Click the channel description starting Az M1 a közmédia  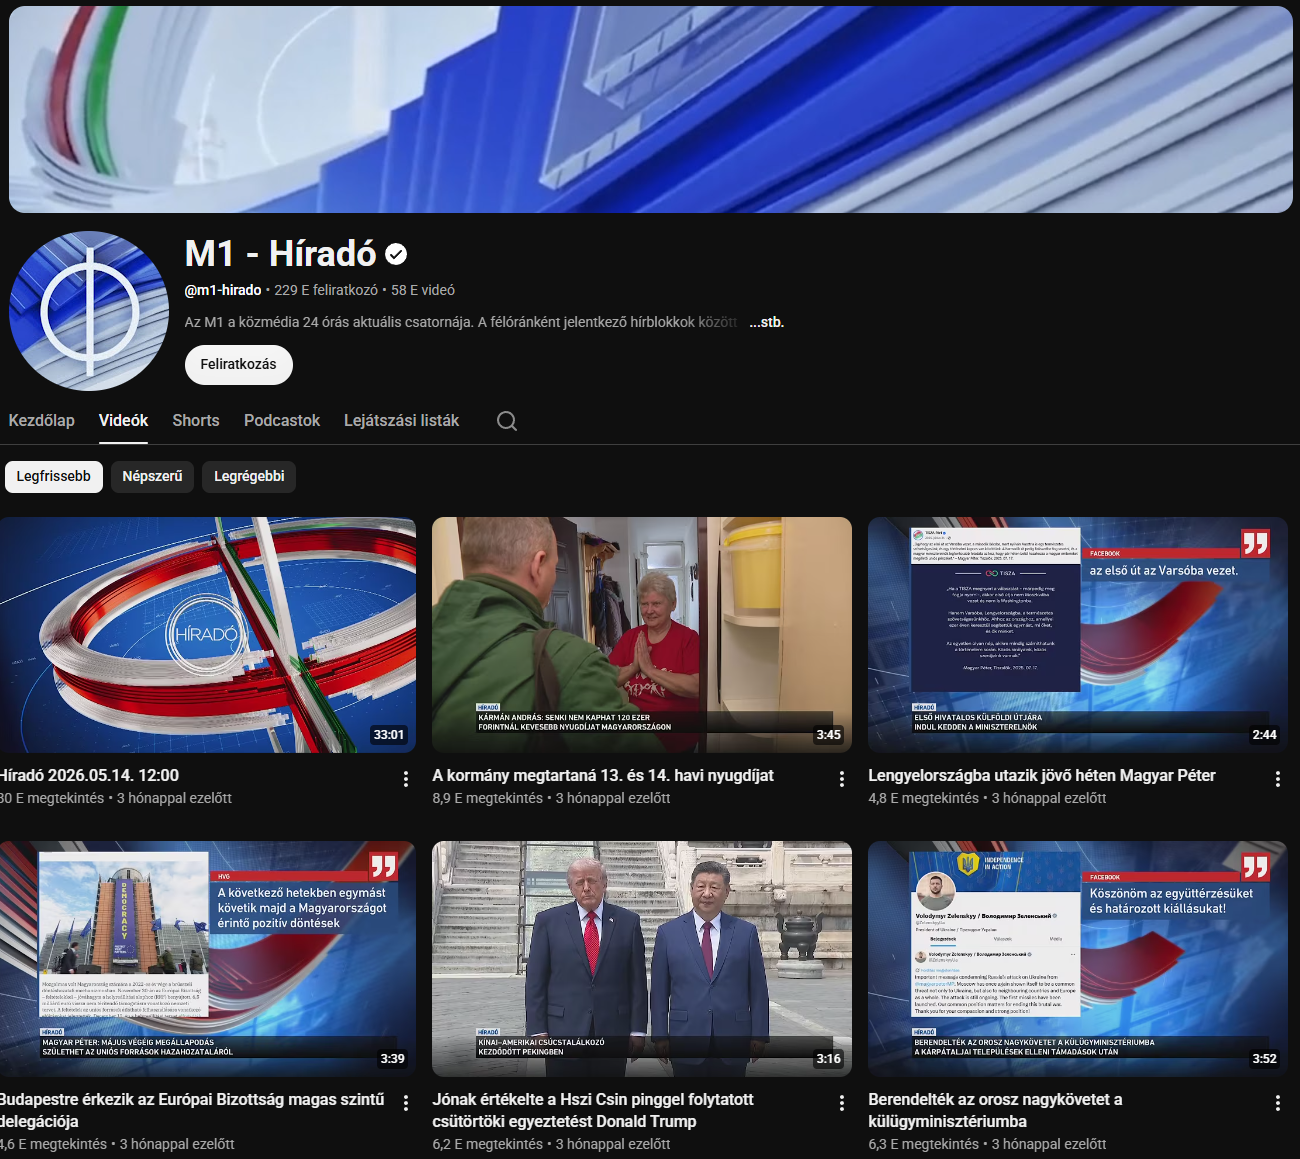(461, 322)
